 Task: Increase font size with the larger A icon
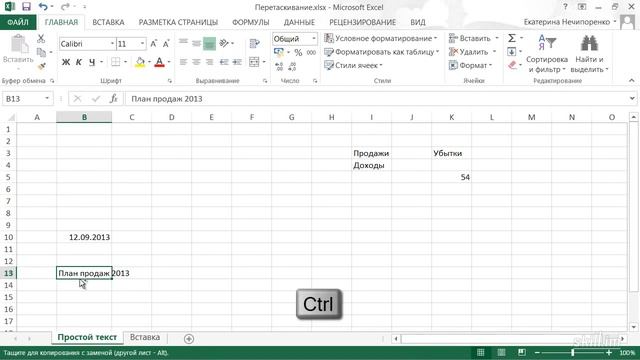[153, 44]
